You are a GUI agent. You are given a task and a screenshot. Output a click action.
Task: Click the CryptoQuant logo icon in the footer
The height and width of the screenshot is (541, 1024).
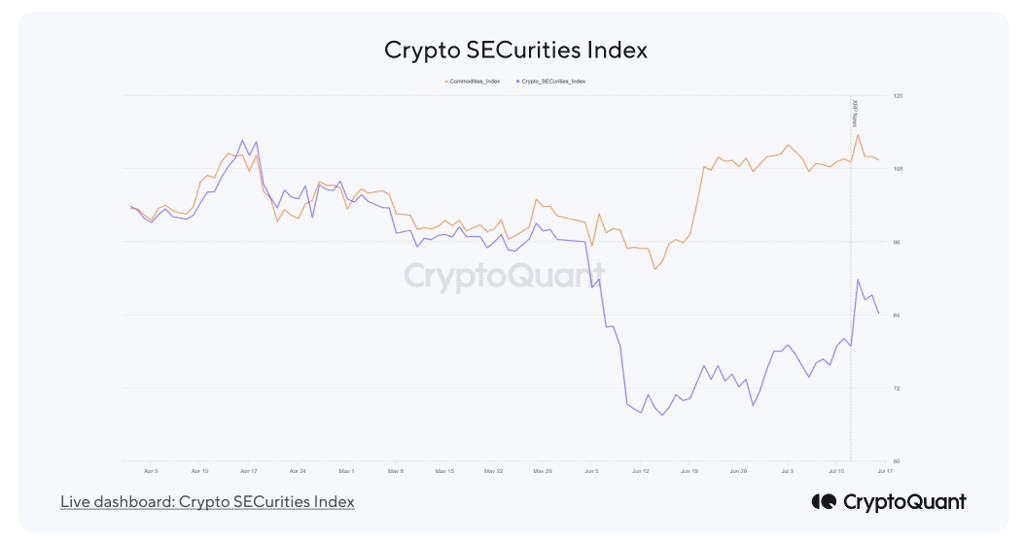823,502
